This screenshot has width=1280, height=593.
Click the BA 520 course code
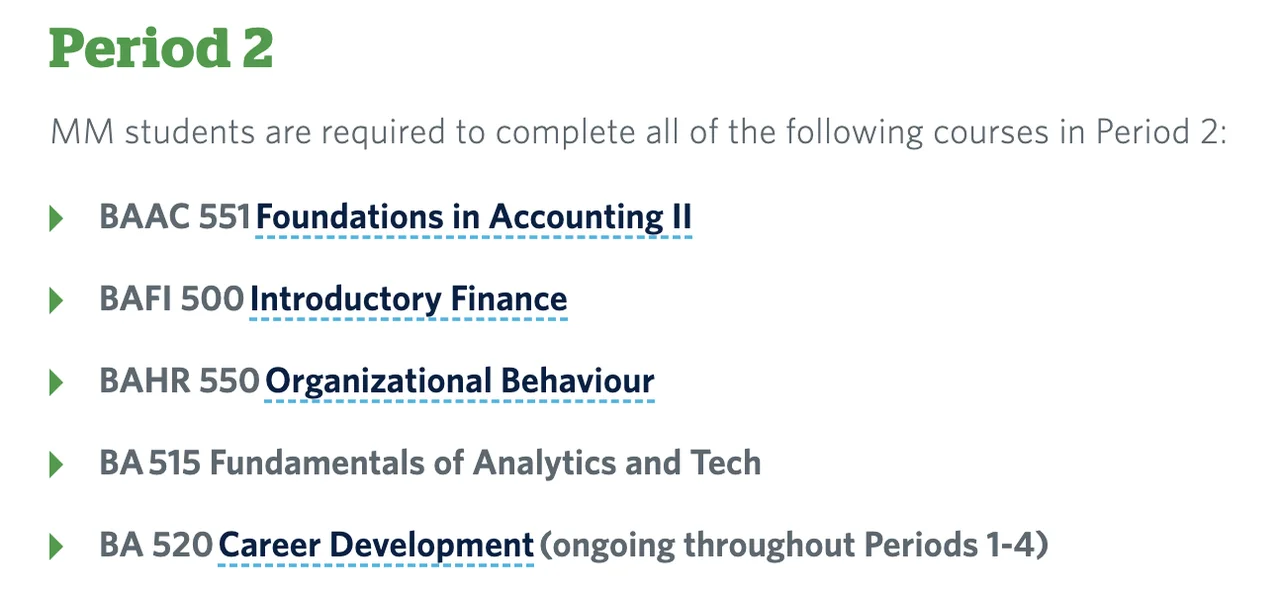click(156, 545)
